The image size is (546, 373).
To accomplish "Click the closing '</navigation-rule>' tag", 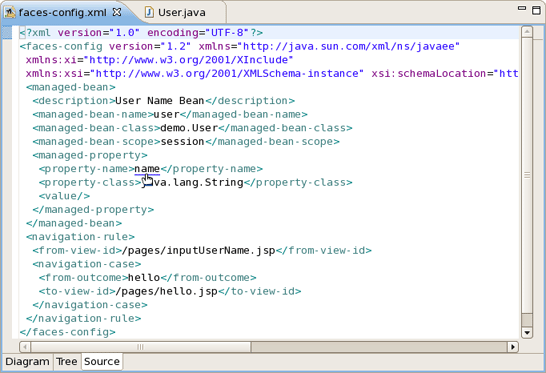I will 84,318.
